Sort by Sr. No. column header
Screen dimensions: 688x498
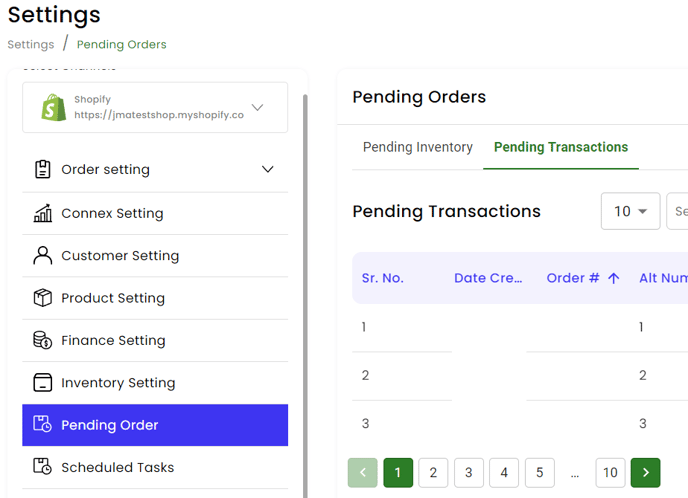tap(383, 278)
